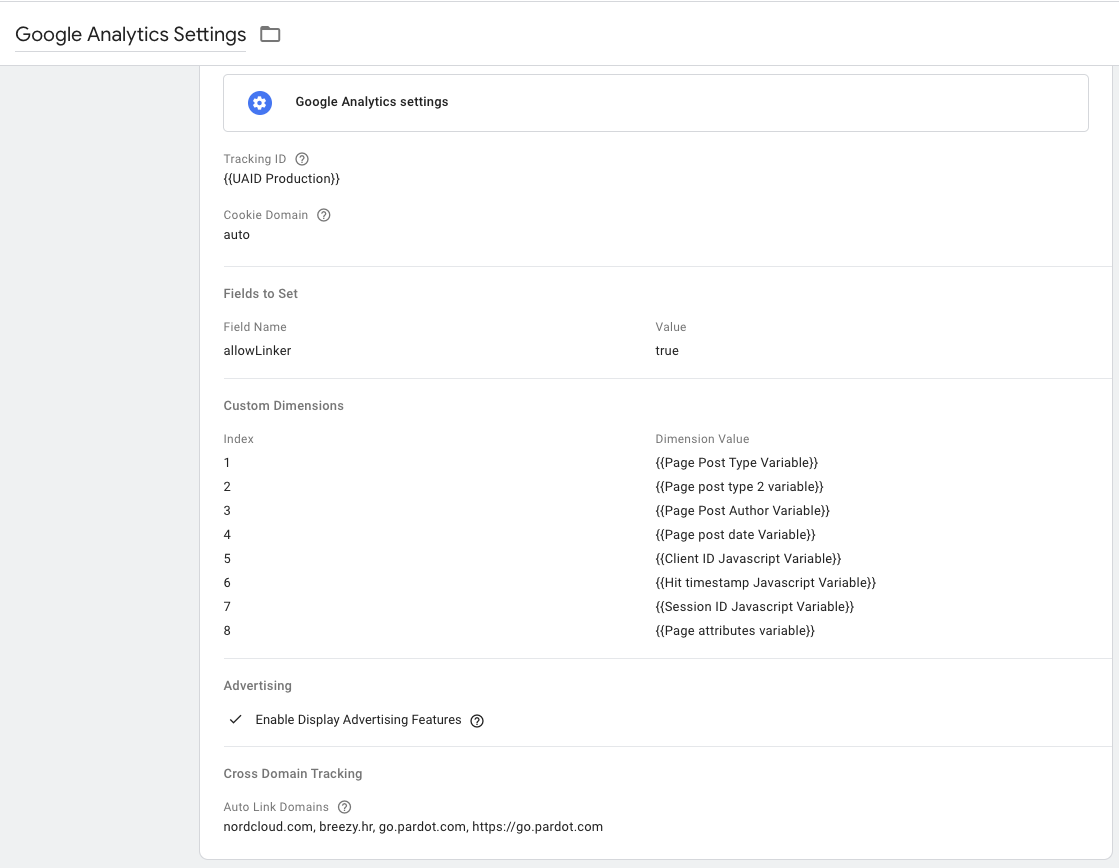Click the {{Page attributes variable}} dimension value
The image size is (1119, 868).
[x=735, y=631]
